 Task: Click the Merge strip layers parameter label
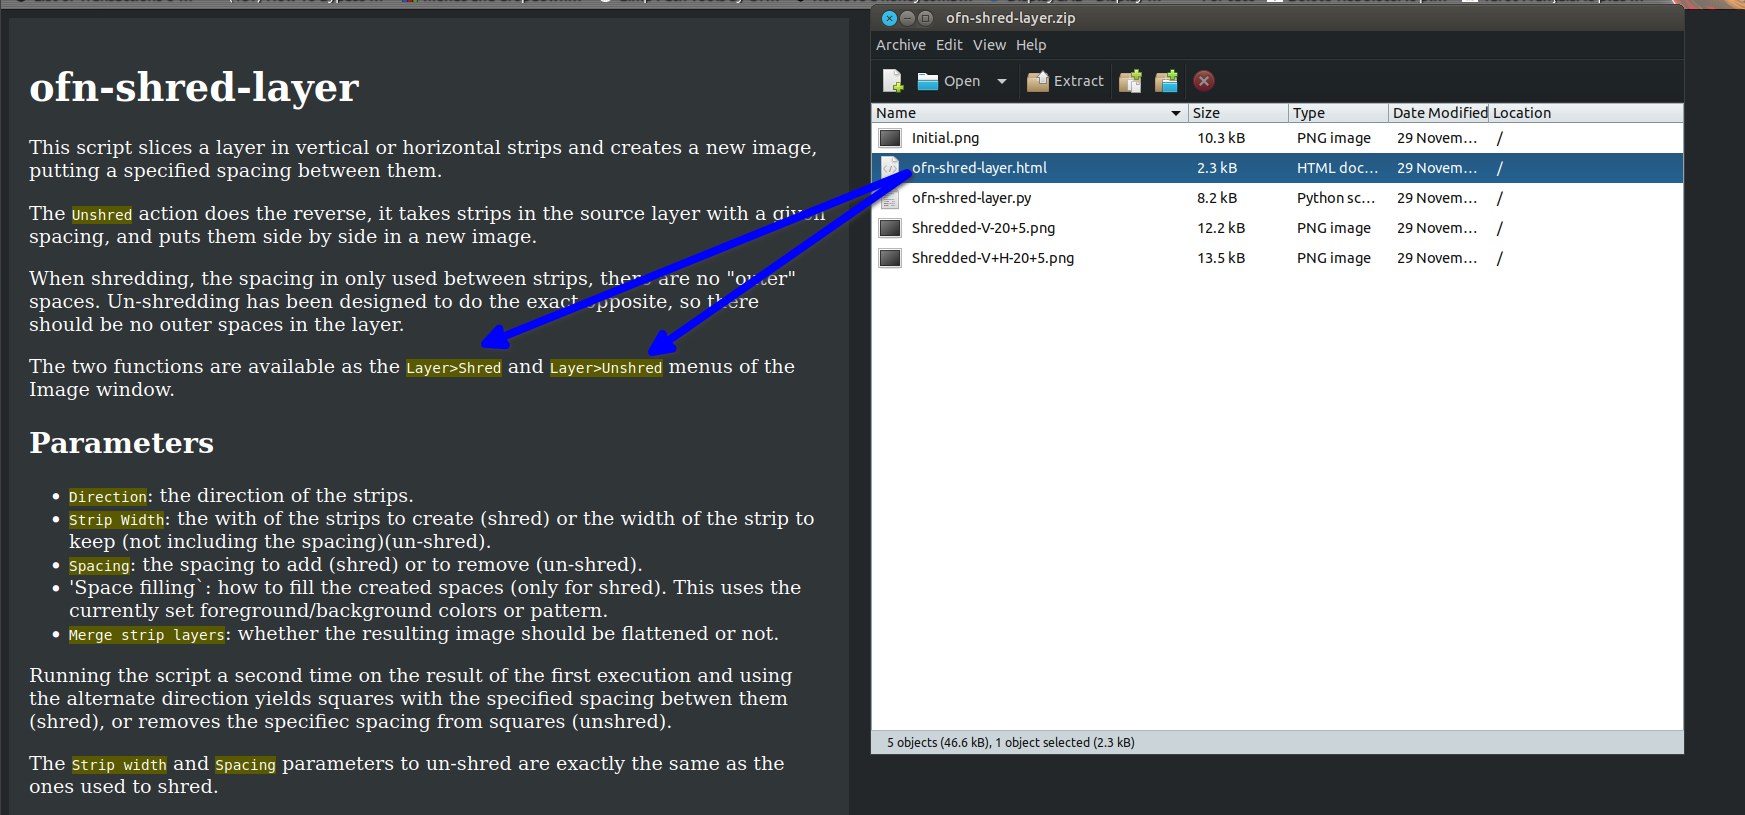[x=147, y=634]
